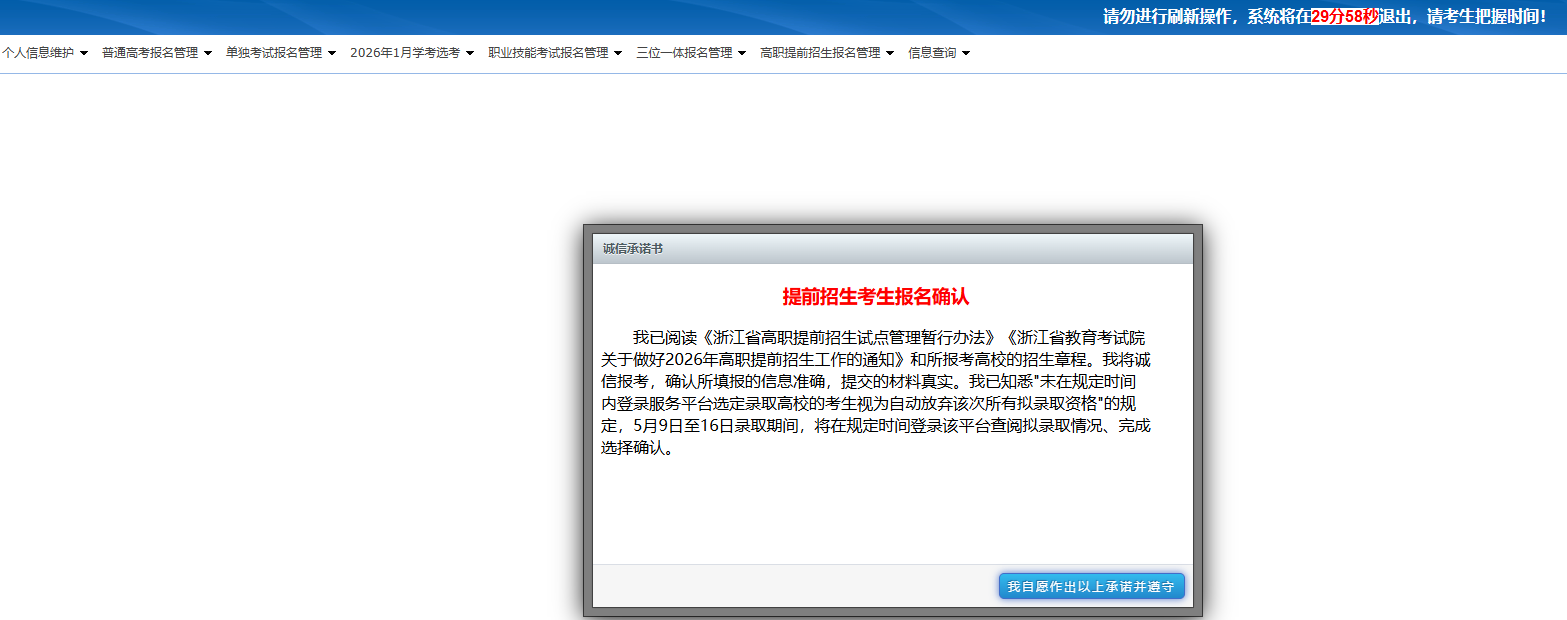Viewport: 1567px width, 620px height.
Task: Click the dropdown arrow beside 个人信息维护
Action: click(84, 53)
